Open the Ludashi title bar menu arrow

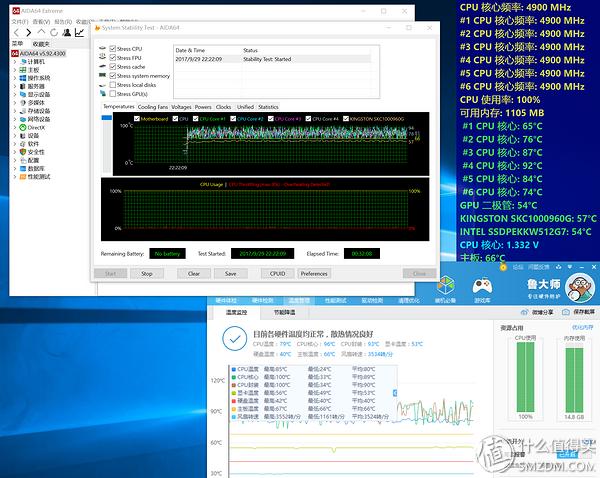pyautogui.click(x=570, y=267)
